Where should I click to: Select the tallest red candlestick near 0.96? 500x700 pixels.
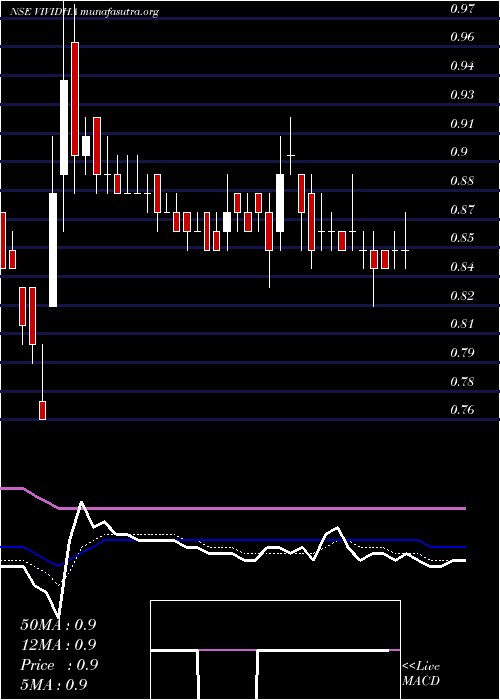(75, 99)
